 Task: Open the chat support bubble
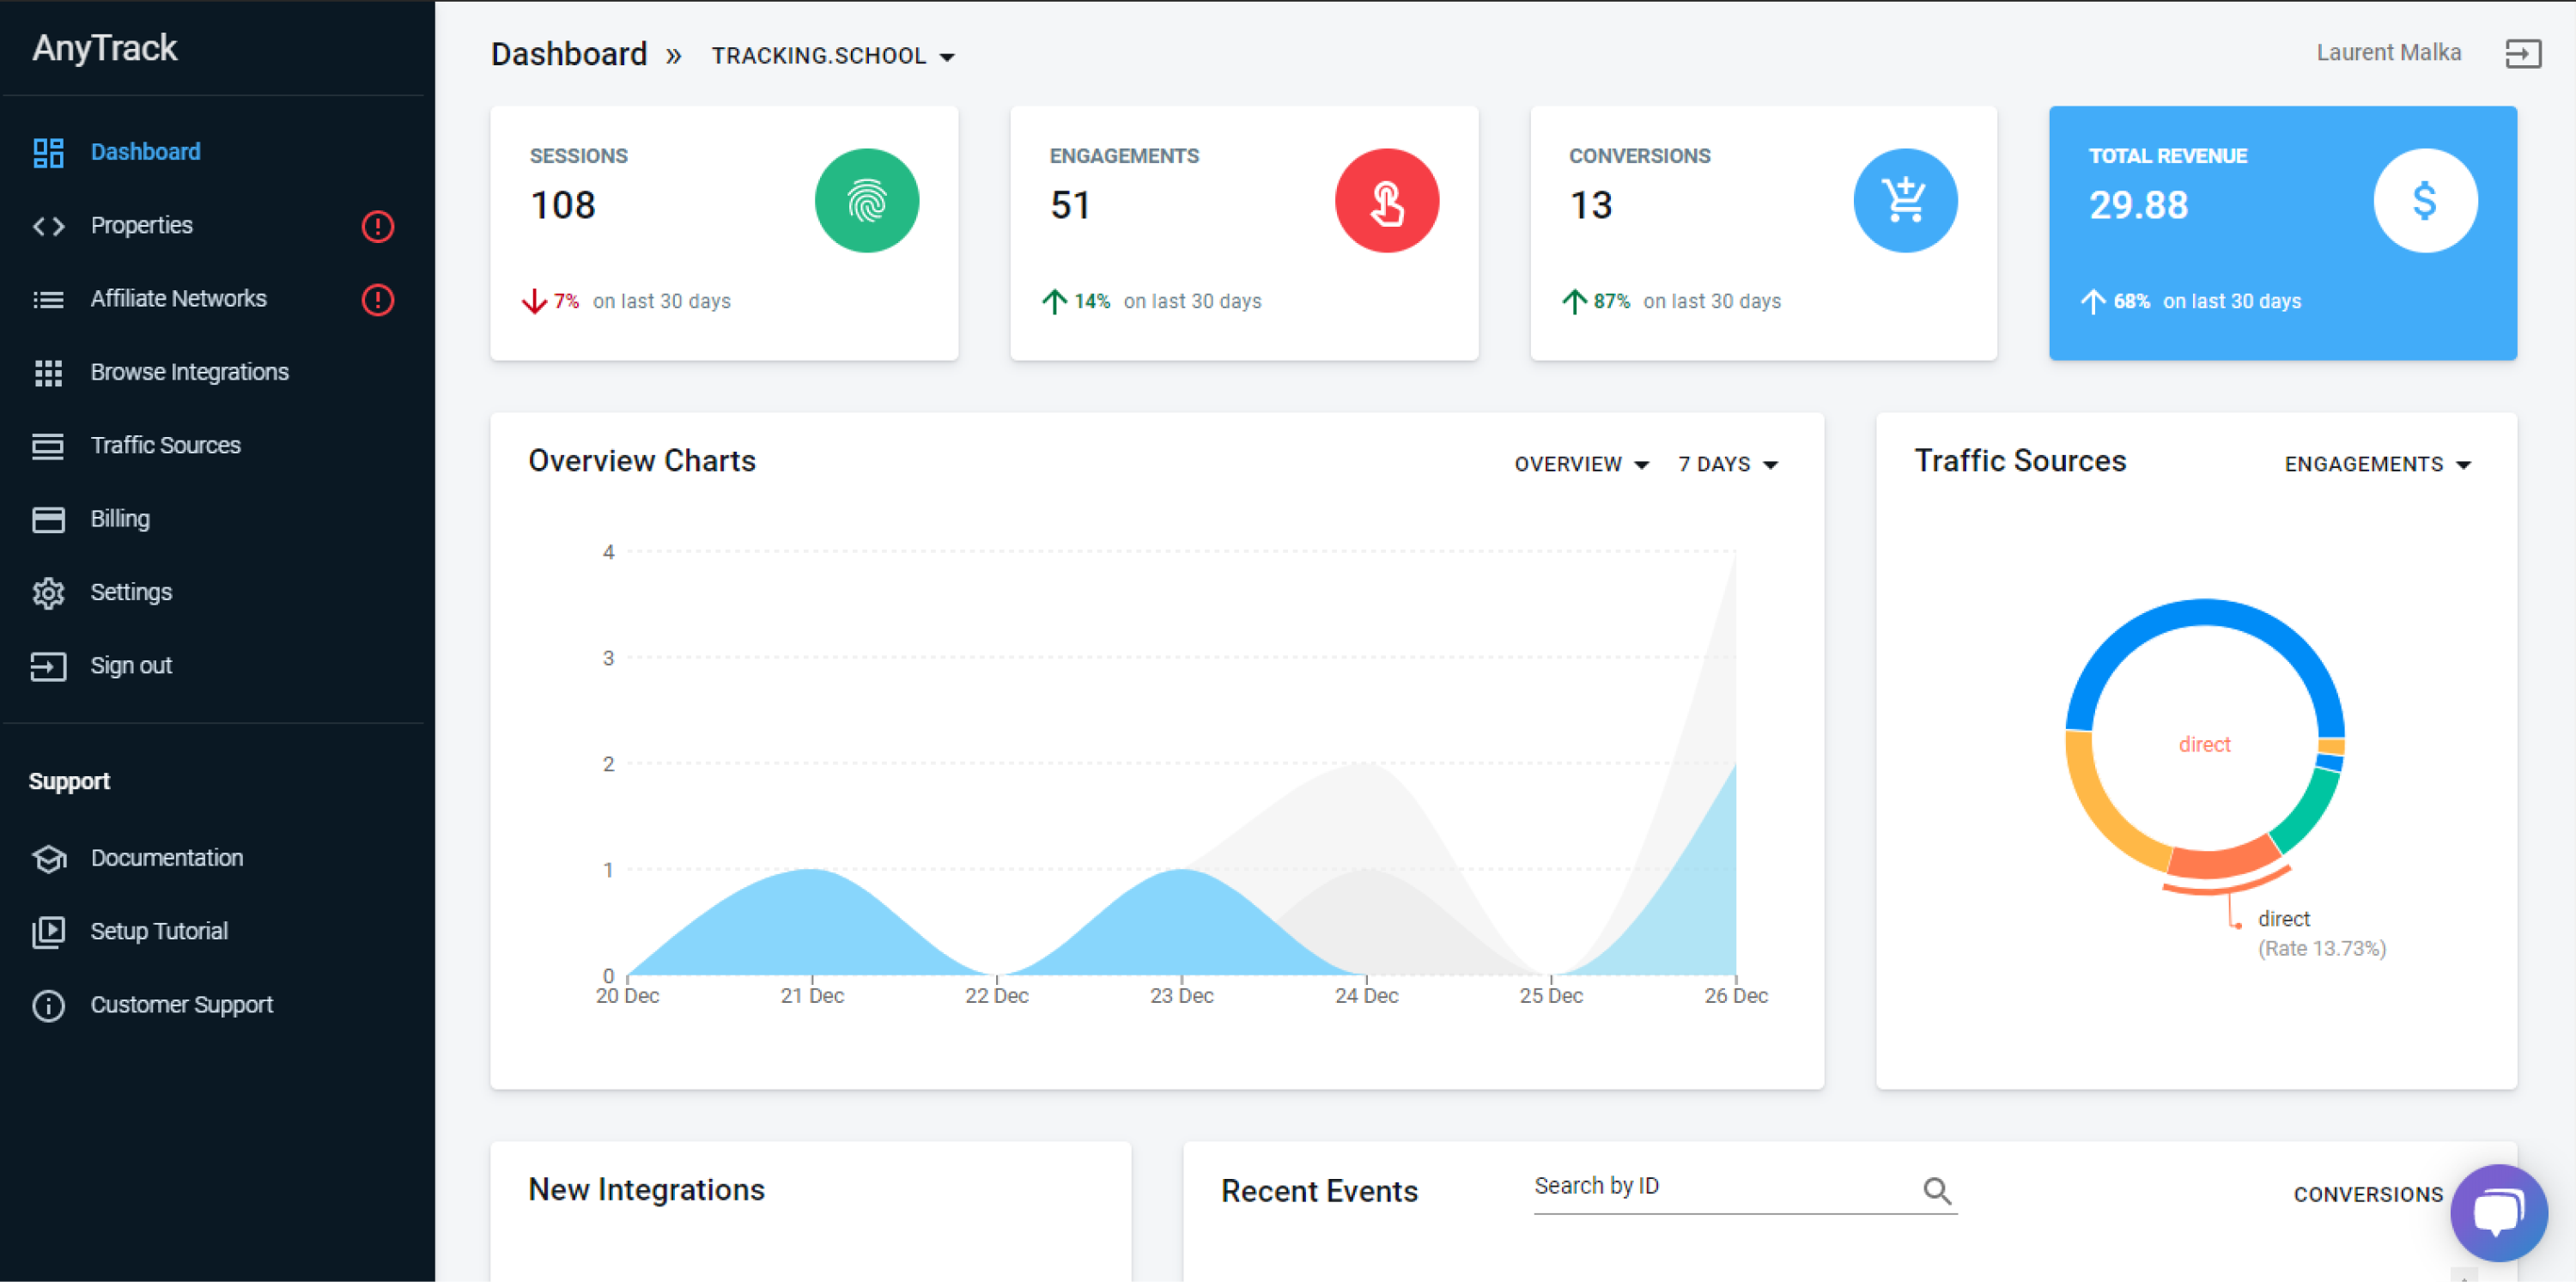pos(2498,1212)
